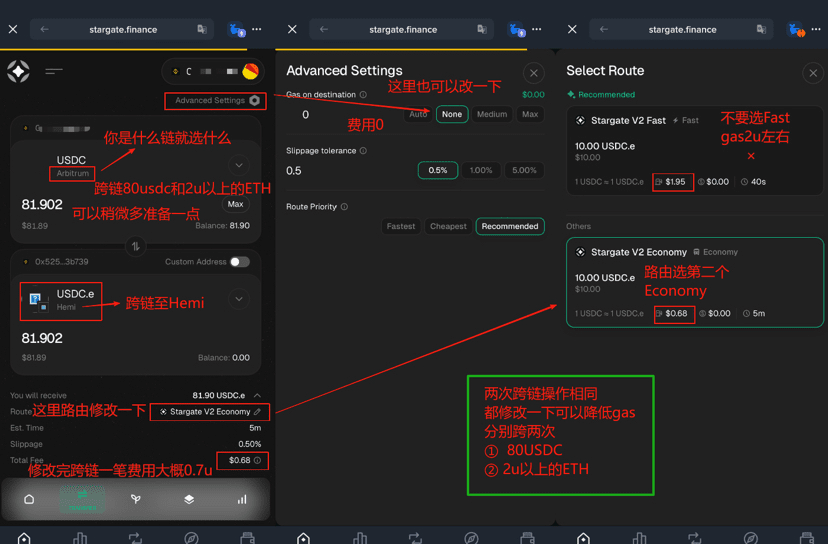Open the three-dot menu in the right panel

(x=816, y=30)
